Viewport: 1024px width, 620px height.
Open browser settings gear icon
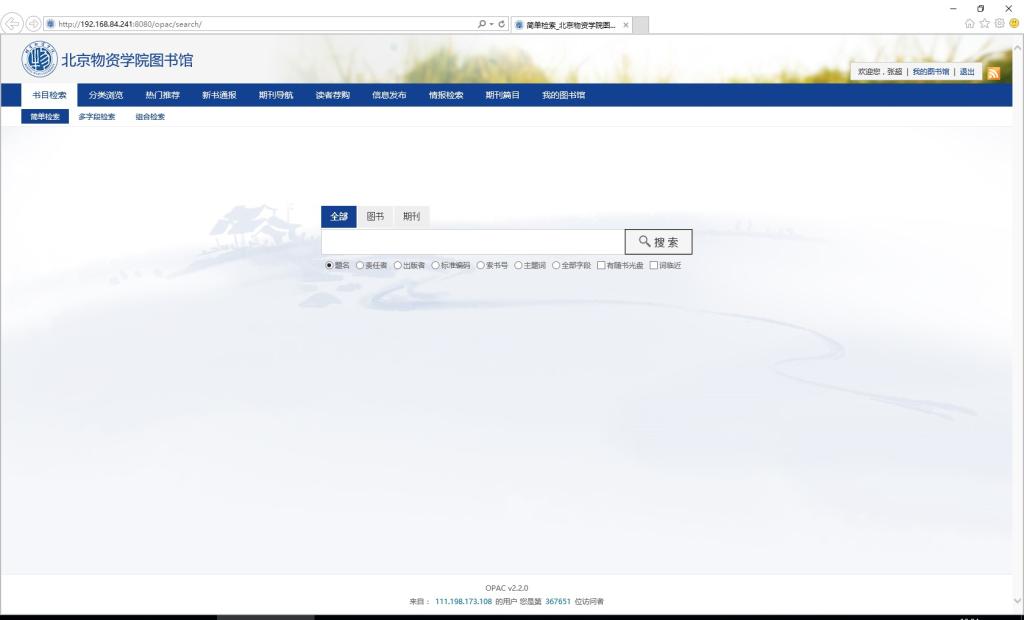point(999,24)
